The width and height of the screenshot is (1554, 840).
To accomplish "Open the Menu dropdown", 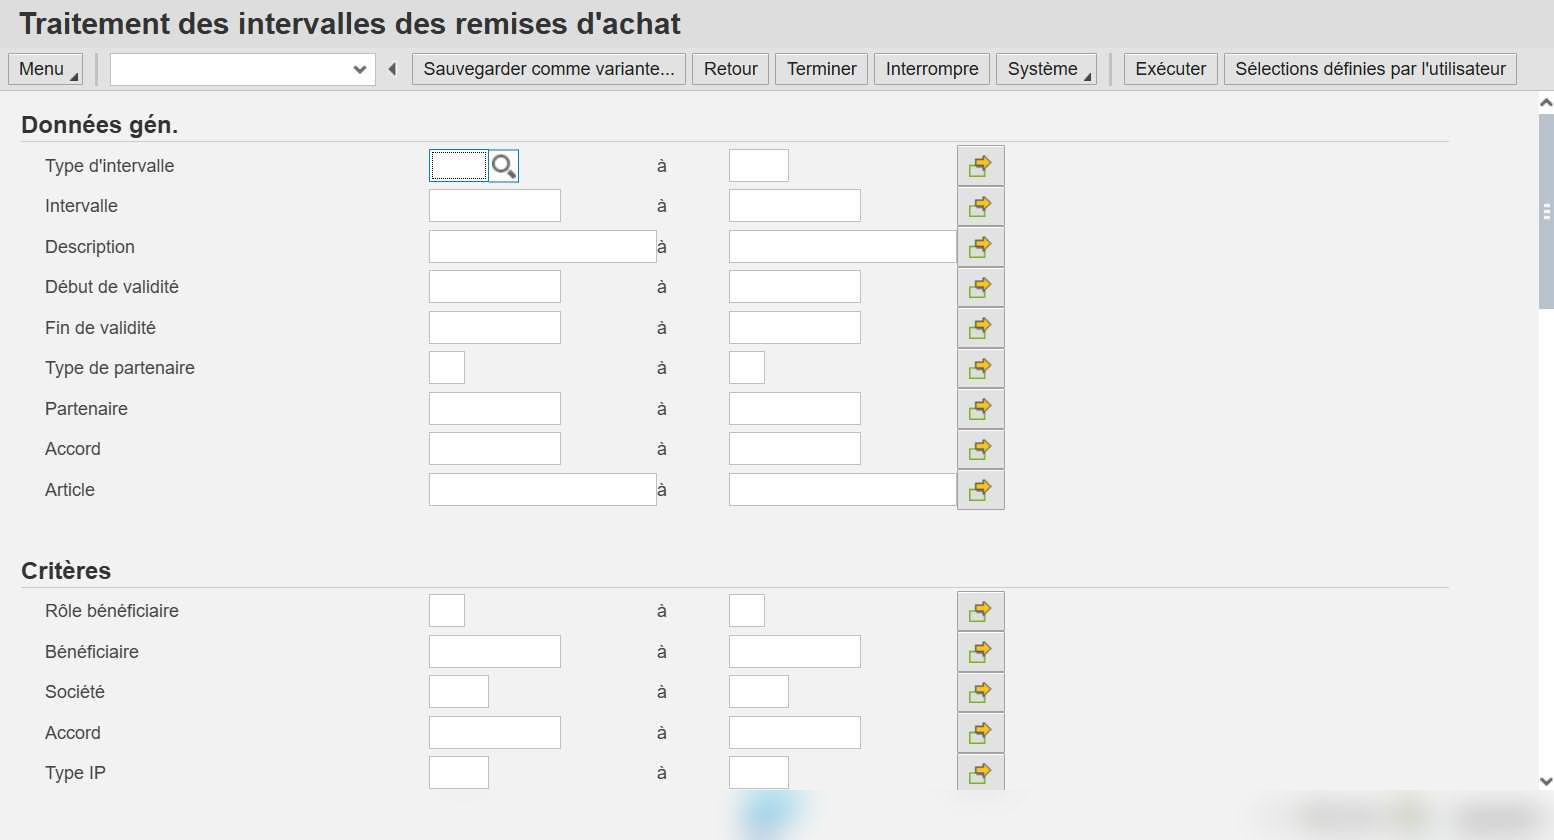I will (45, 69).
